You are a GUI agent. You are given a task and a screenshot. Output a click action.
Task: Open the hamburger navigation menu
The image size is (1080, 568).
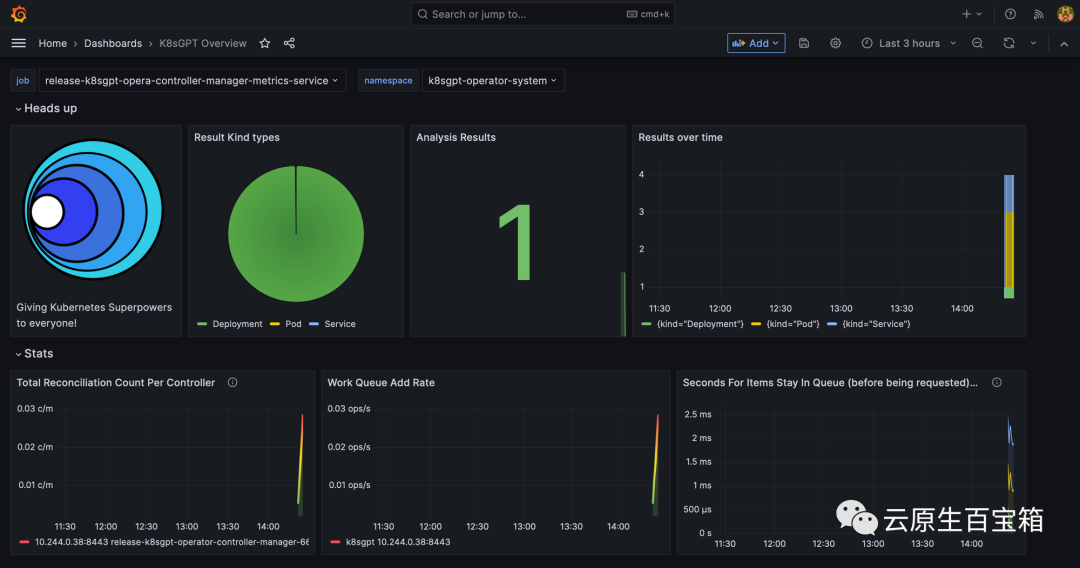[x=18, y=43]
